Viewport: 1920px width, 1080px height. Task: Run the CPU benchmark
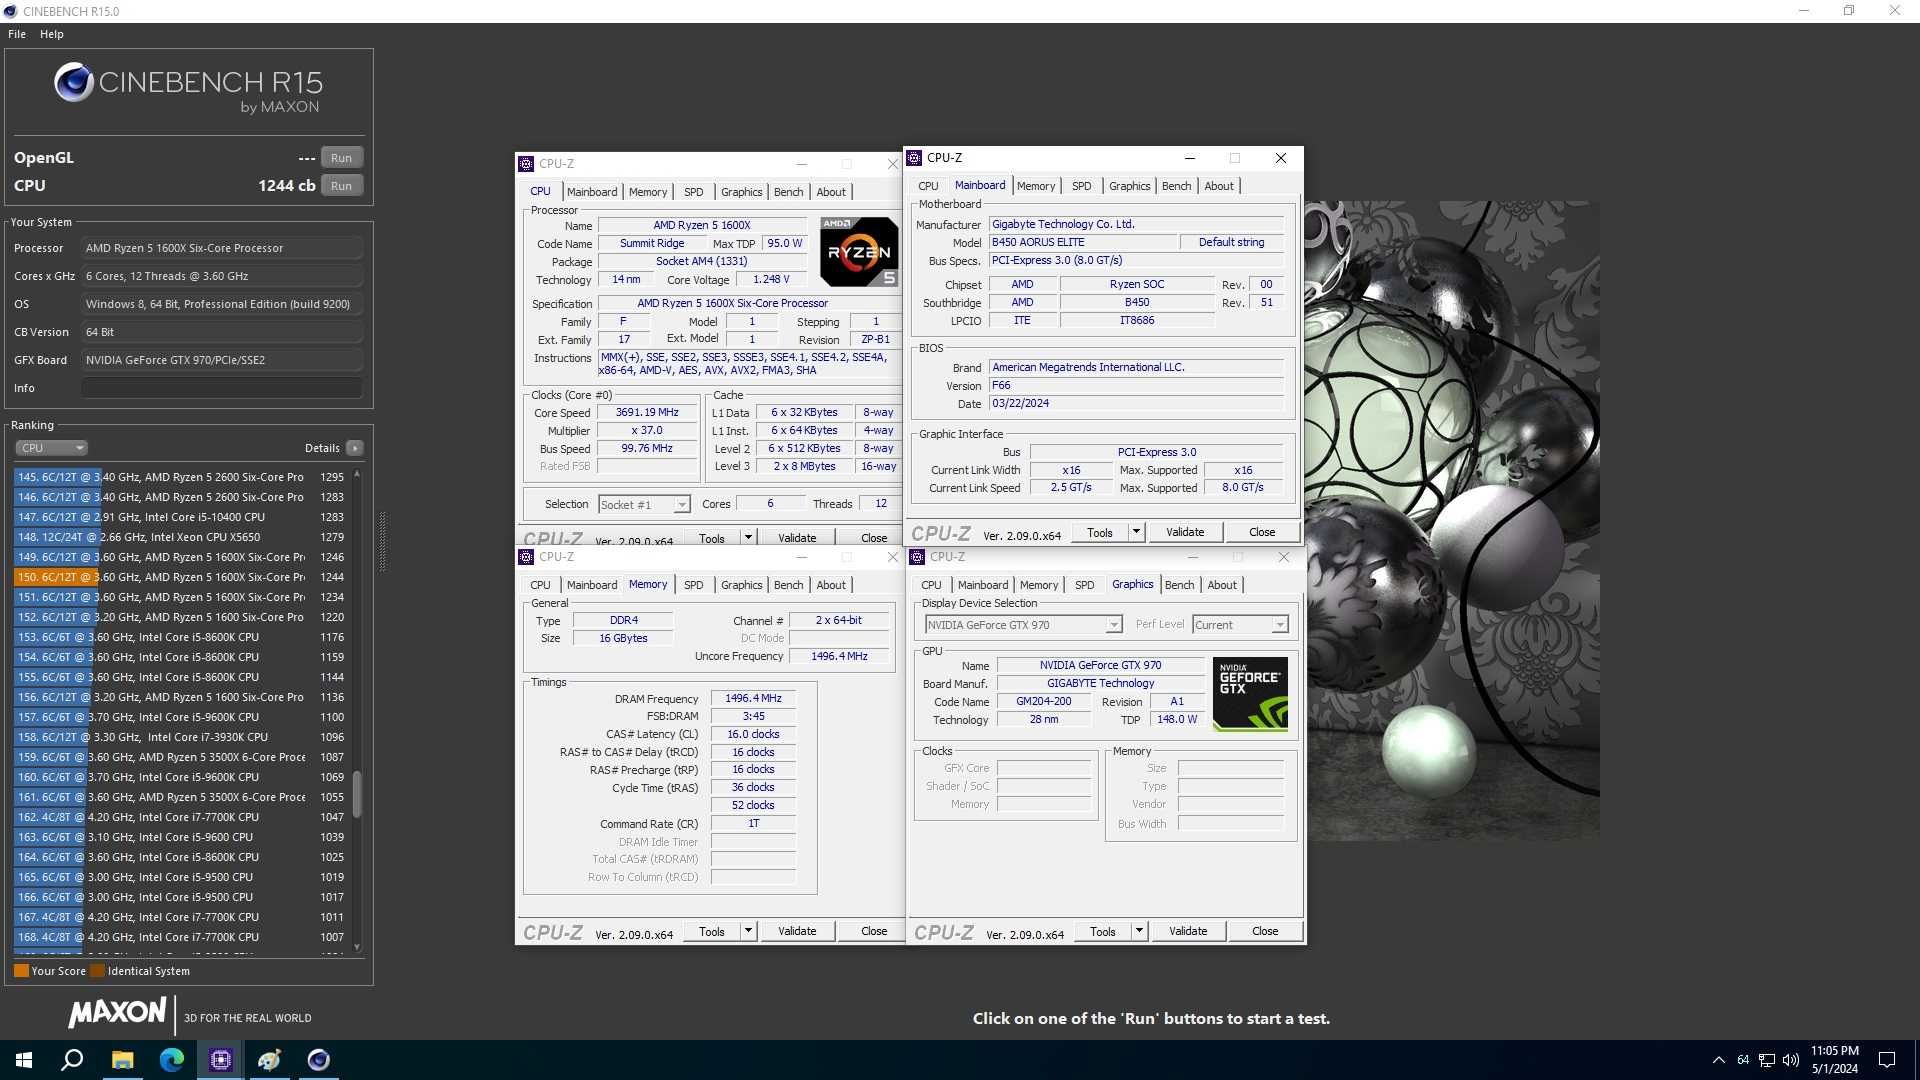click(342, 186)
